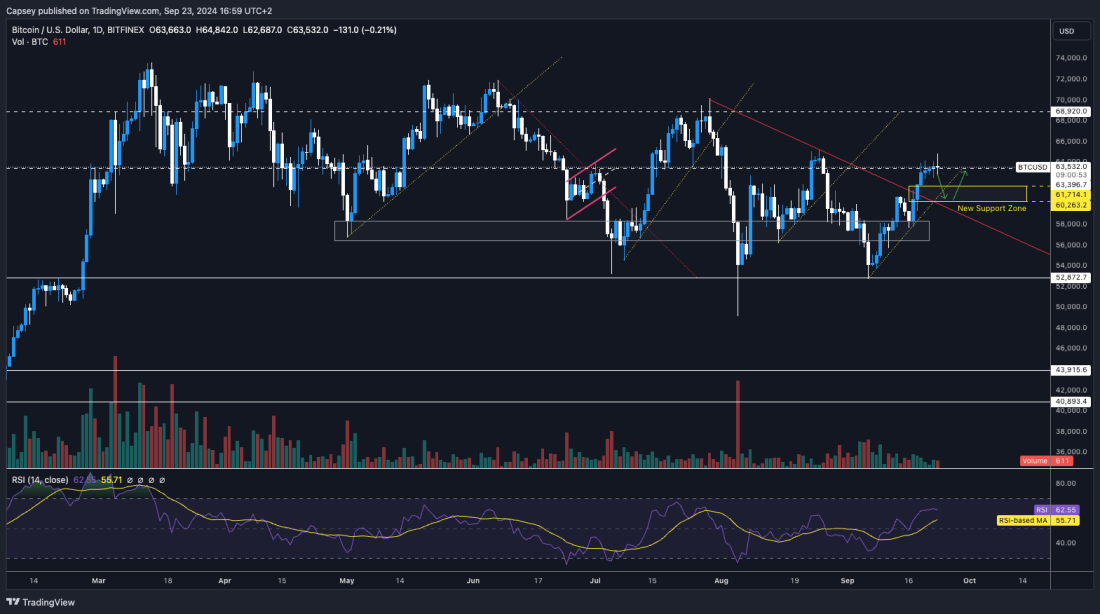The image size is (1100, 614).
Task: Click the New Support Zone label
Action: pyautogui.click(x=993, y=207)
